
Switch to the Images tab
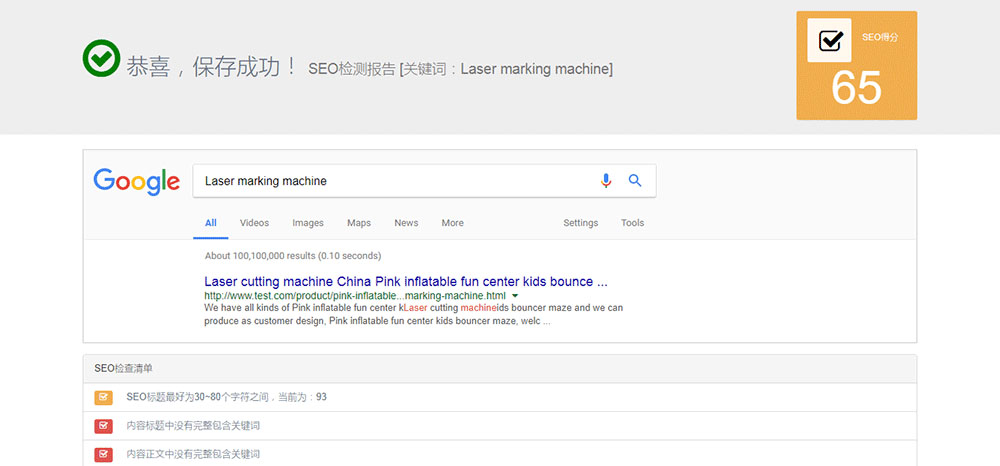pos(308,223)
